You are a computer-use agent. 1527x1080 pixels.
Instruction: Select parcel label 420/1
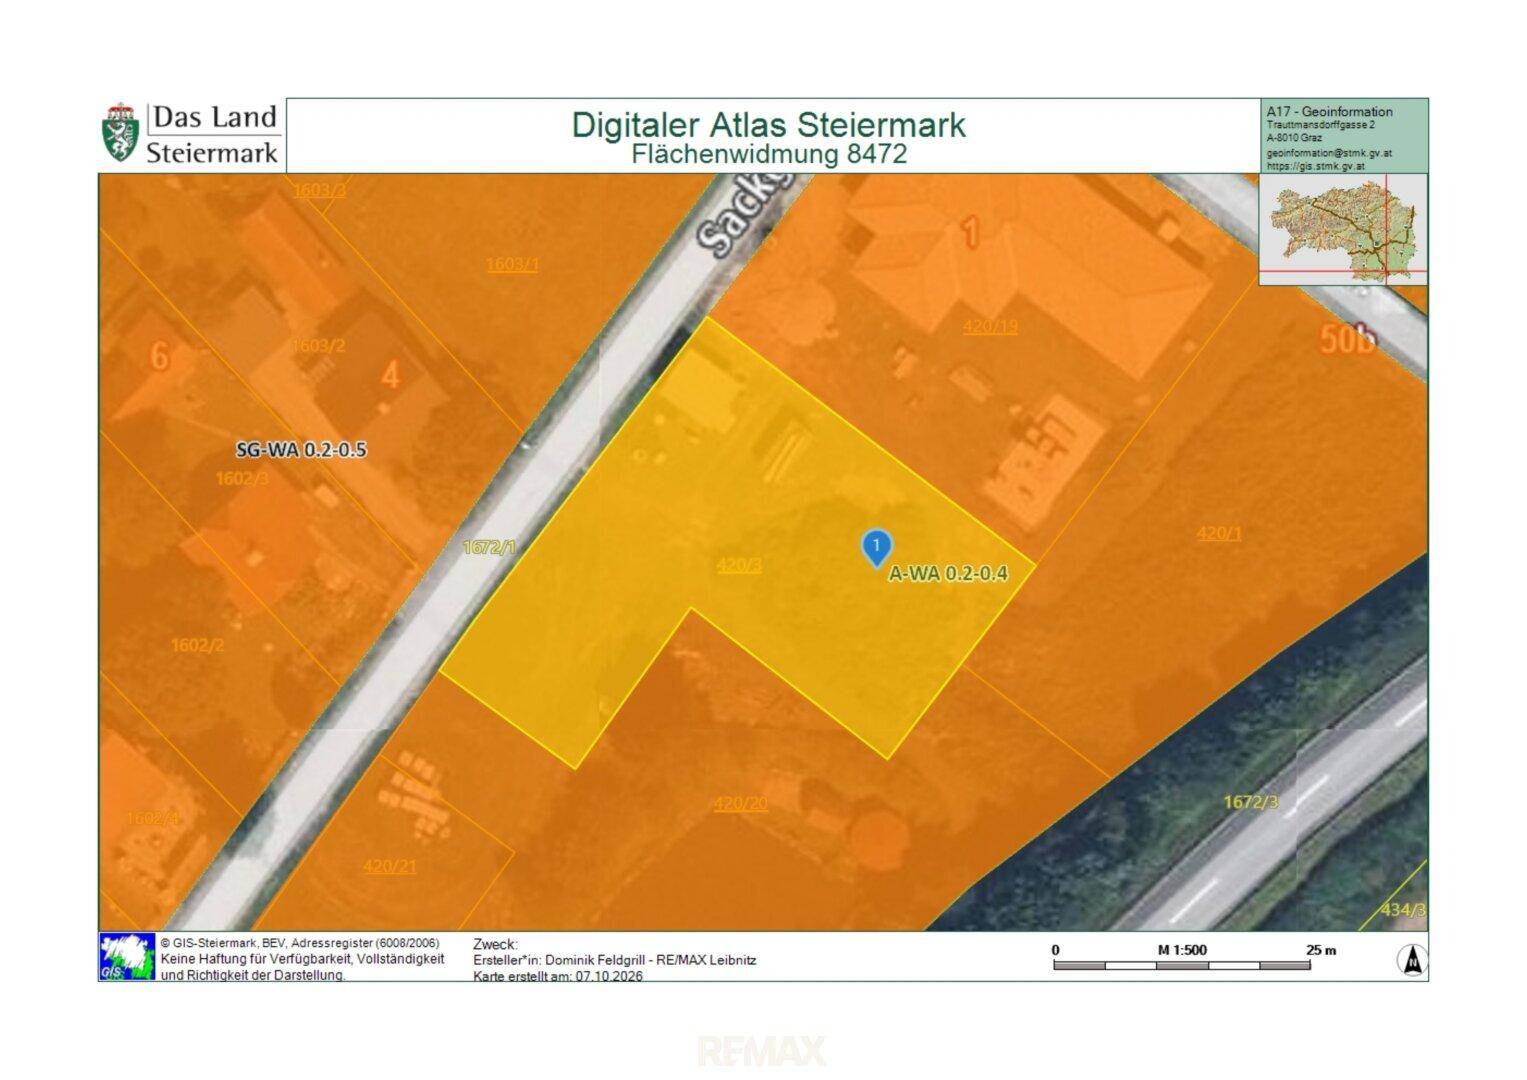coord(1219,533)
